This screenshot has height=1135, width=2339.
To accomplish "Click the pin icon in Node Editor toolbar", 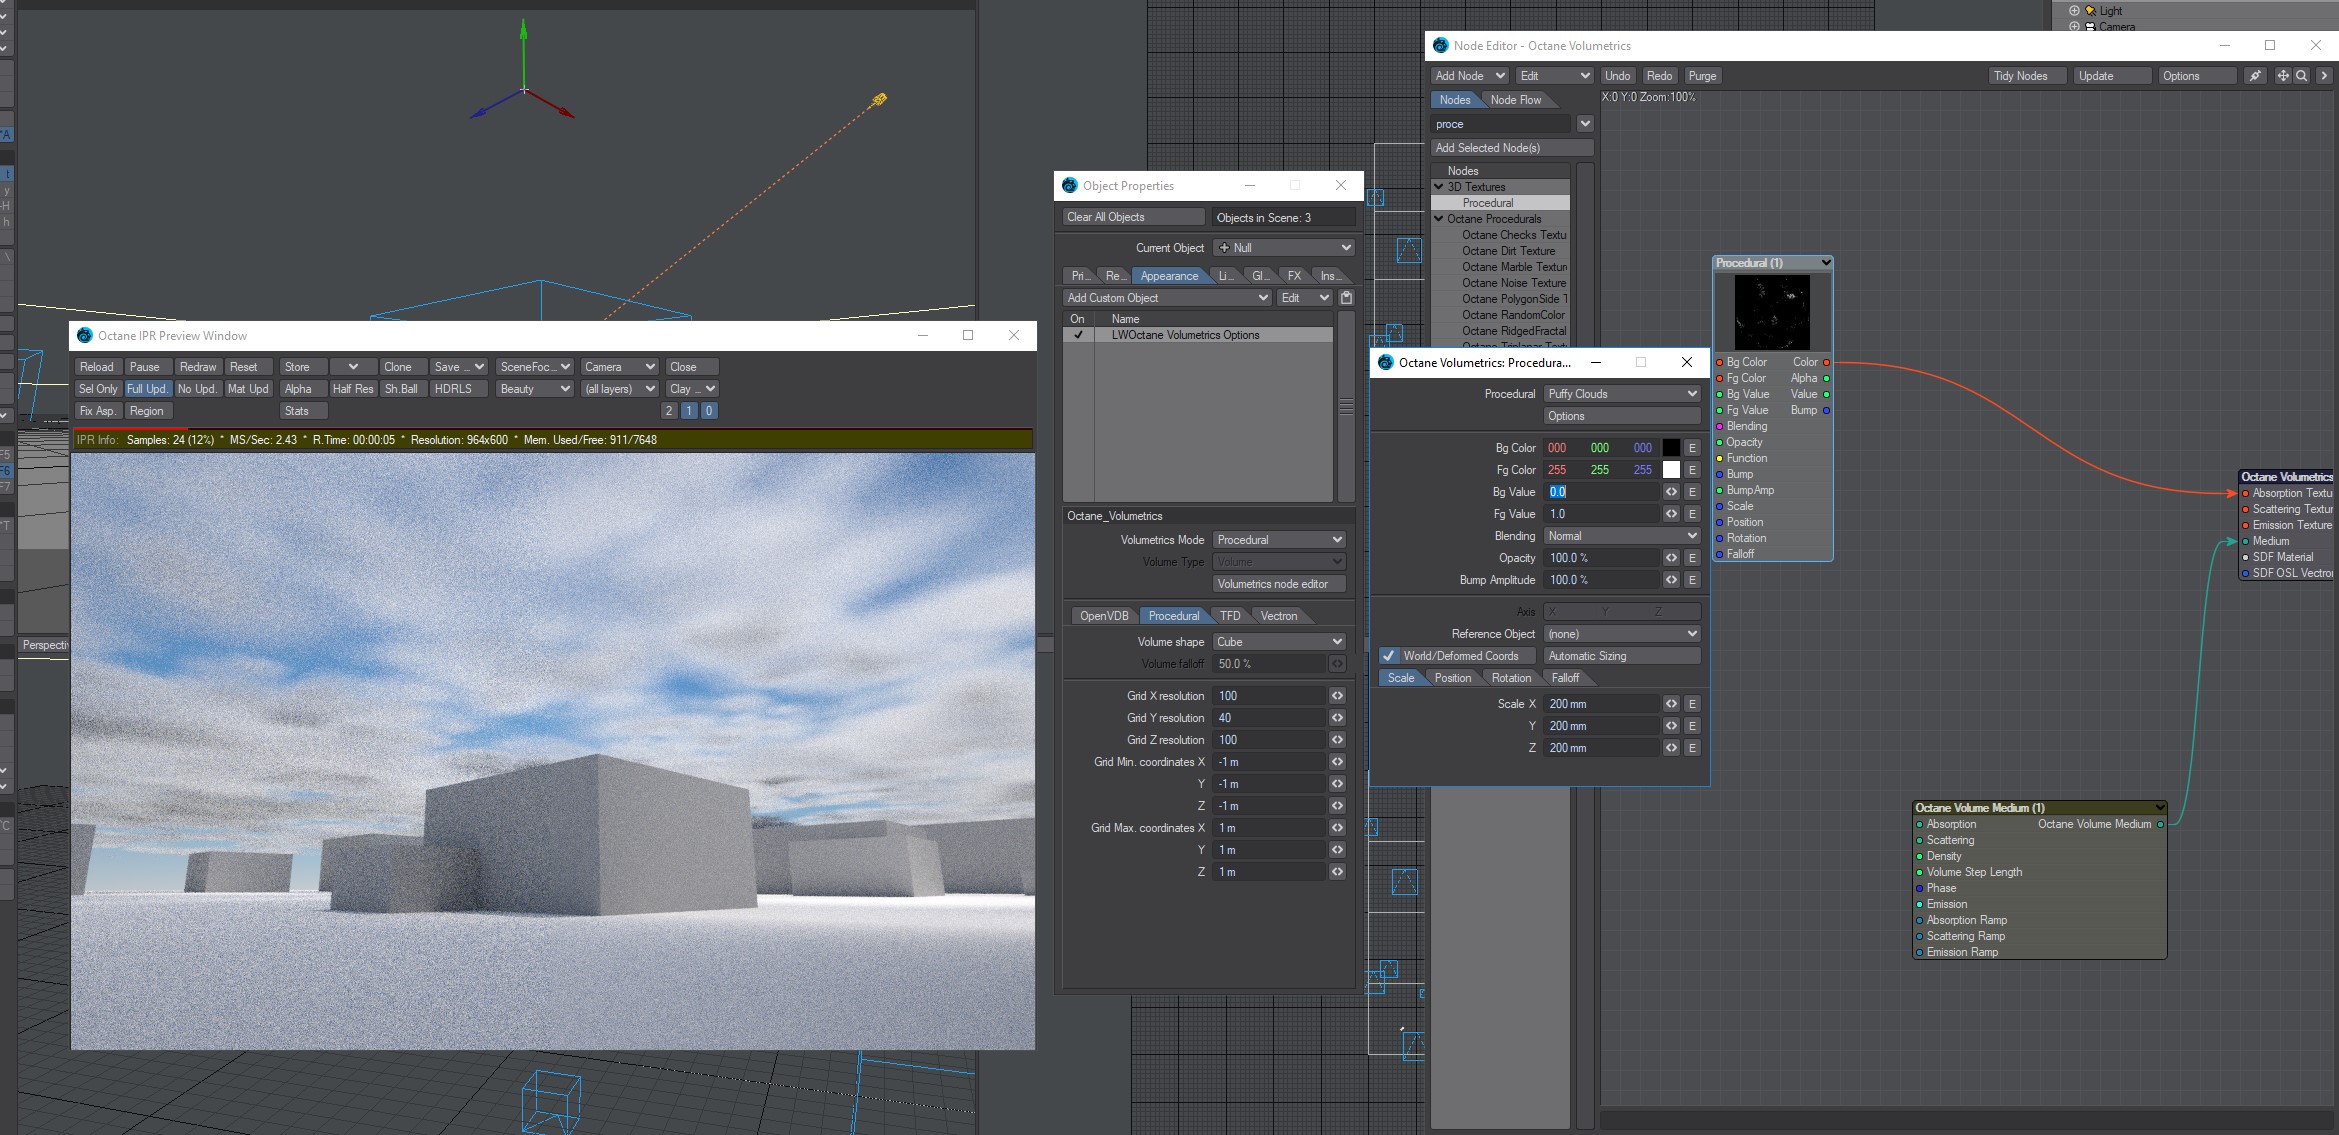I will click(x=2255, y=76).
